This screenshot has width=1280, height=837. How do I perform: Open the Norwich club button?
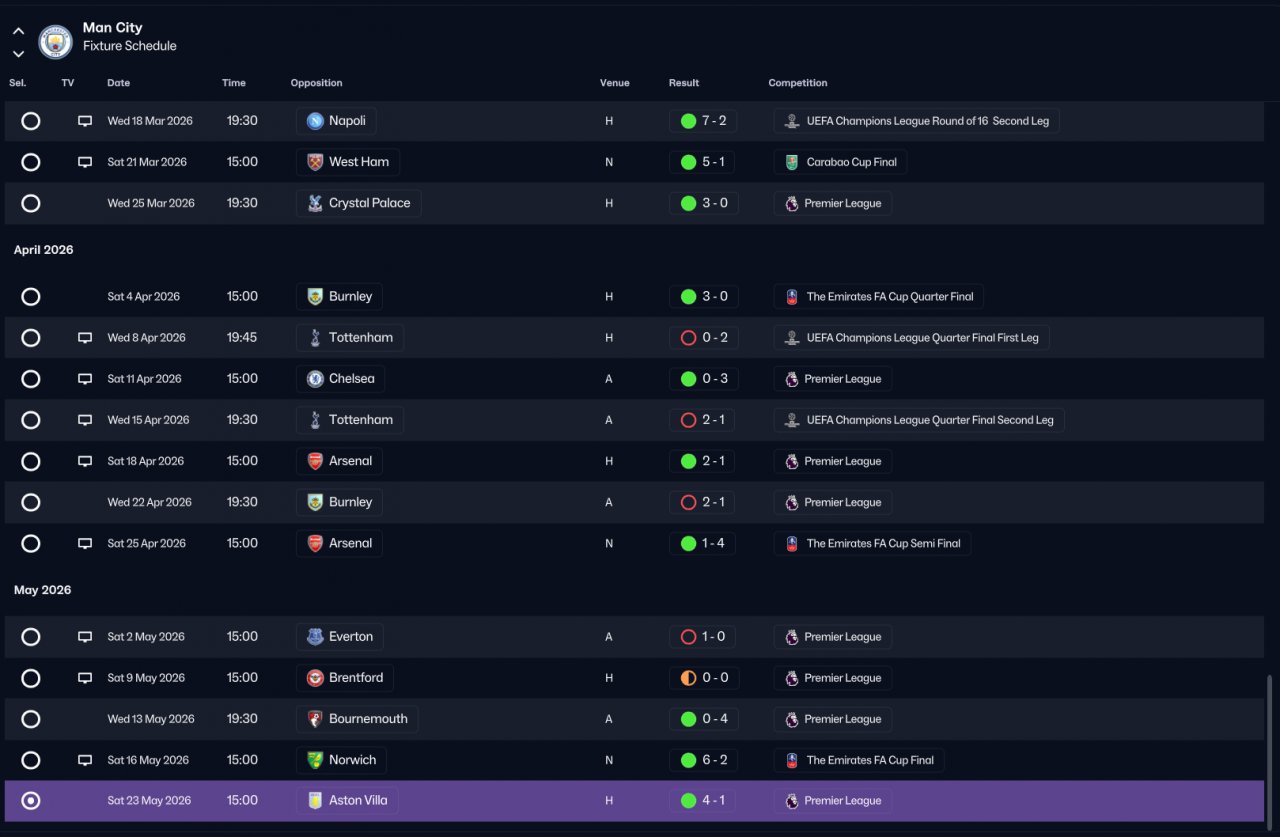coord(341,760)
